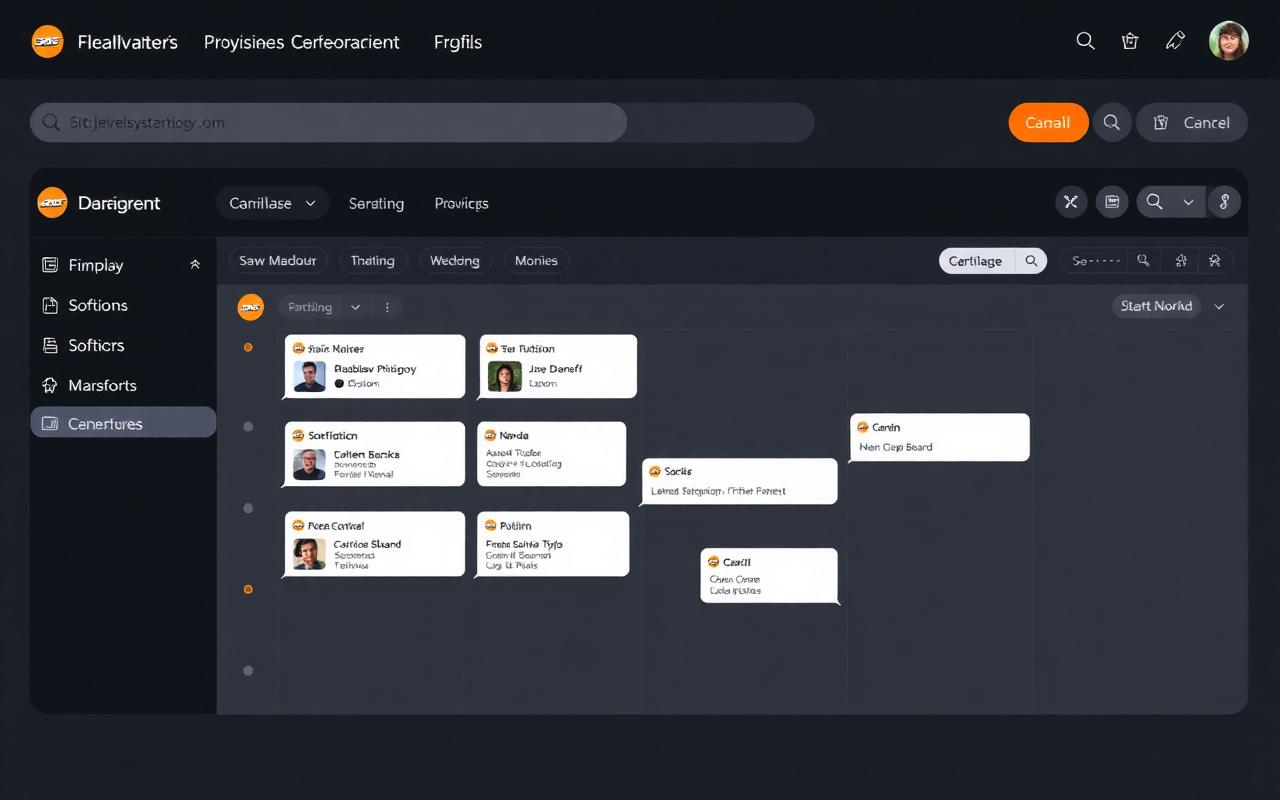Viewport: 1280px width, 800px height.
Task: Click the Softicrs list icon
Action: pos(50,345)
